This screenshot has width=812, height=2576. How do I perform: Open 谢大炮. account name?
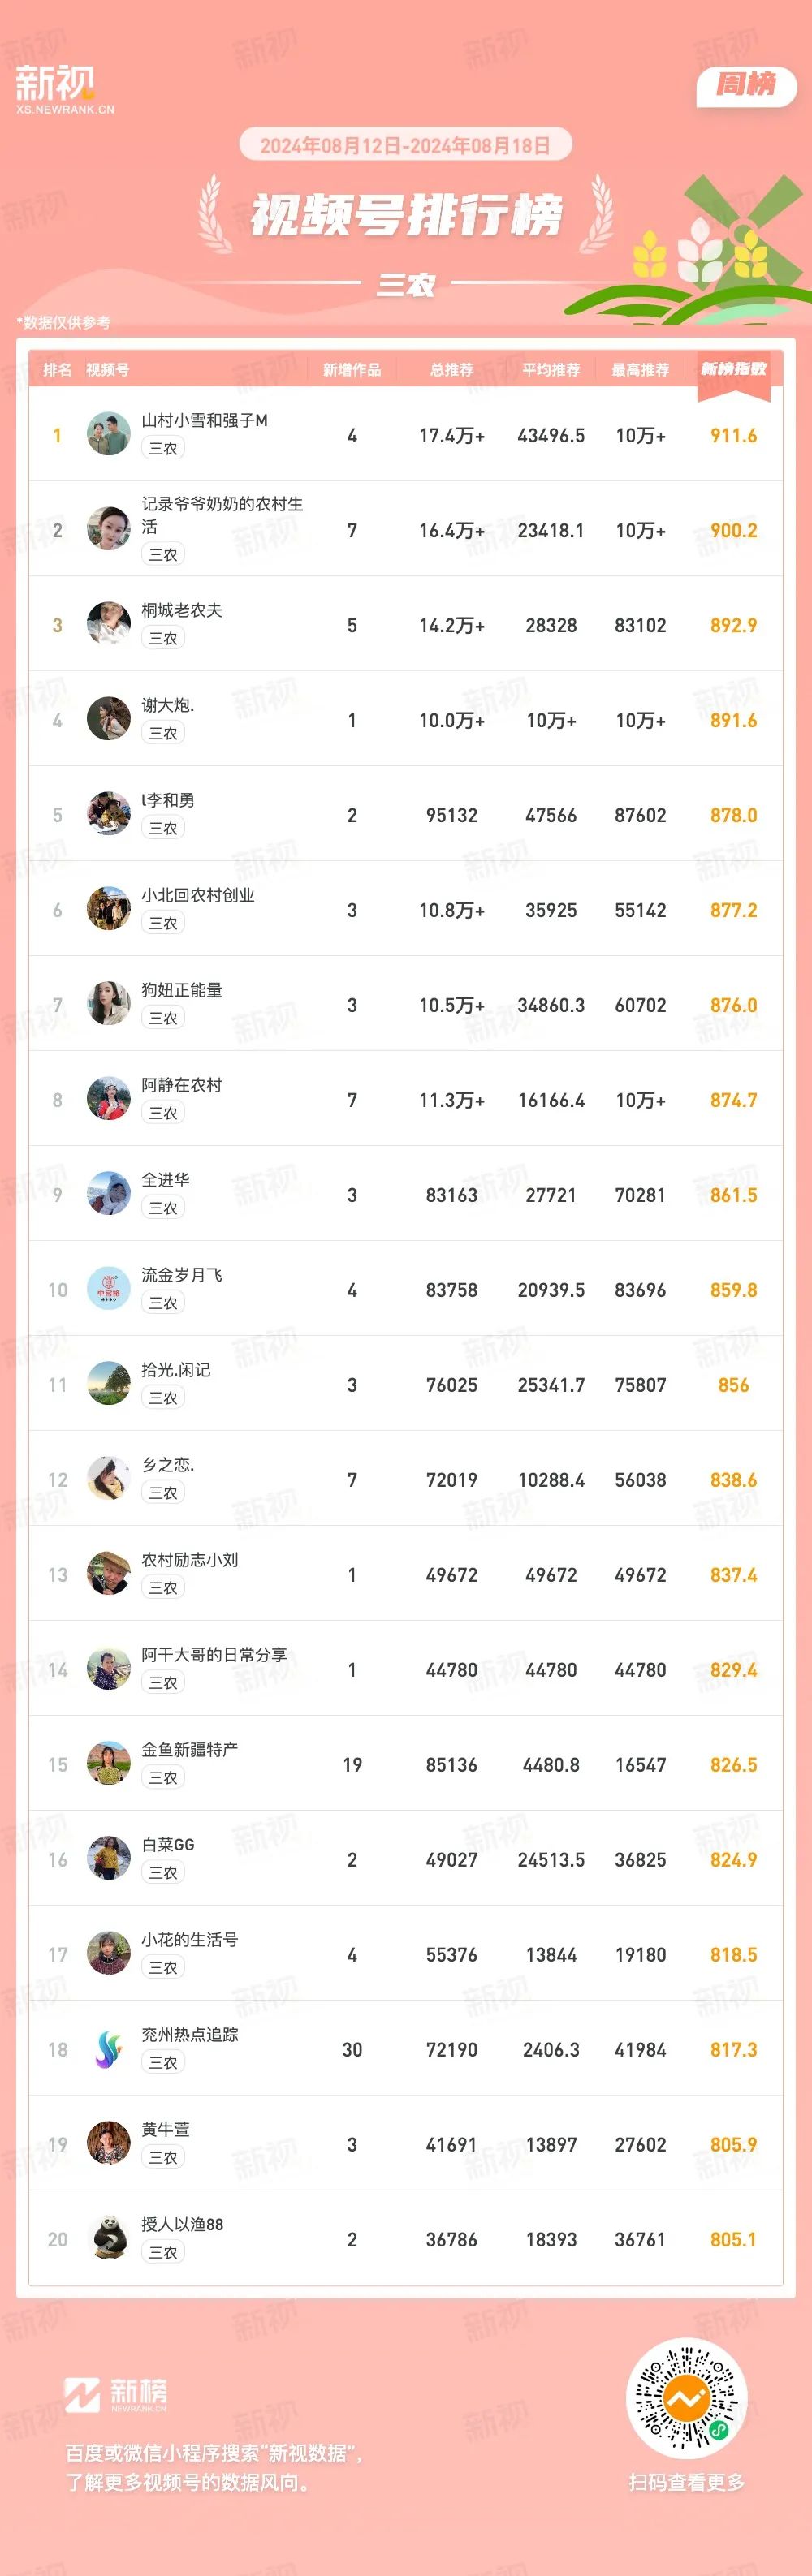tap(168, 705)
